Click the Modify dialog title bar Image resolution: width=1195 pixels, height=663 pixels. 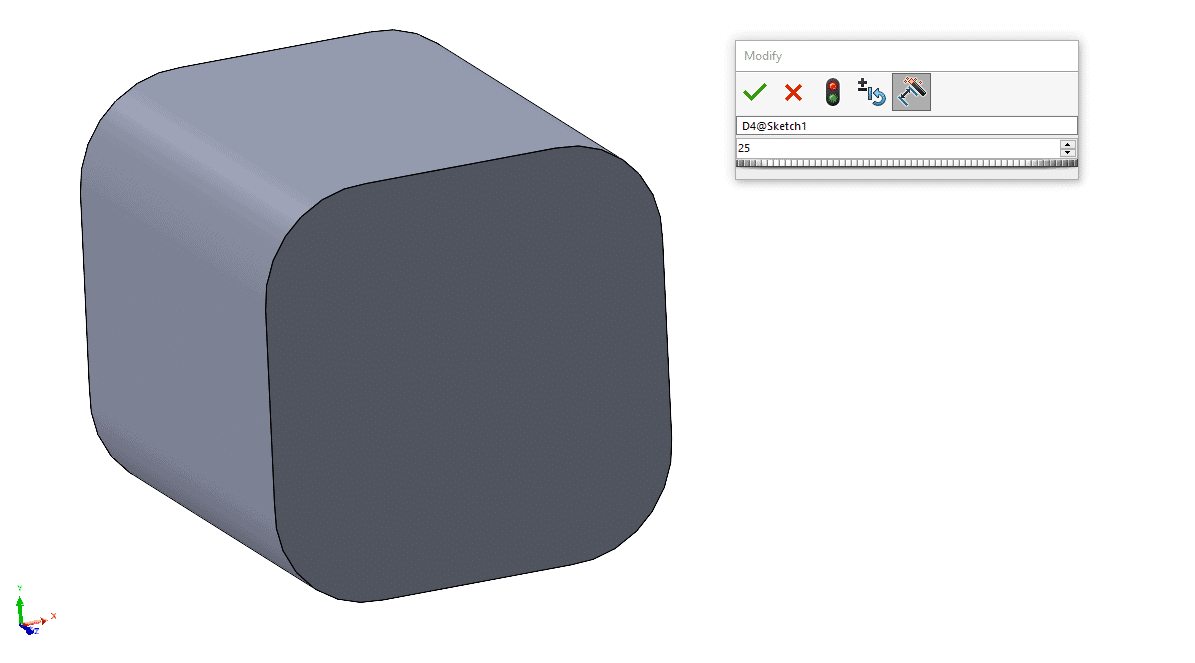[900, 56]
